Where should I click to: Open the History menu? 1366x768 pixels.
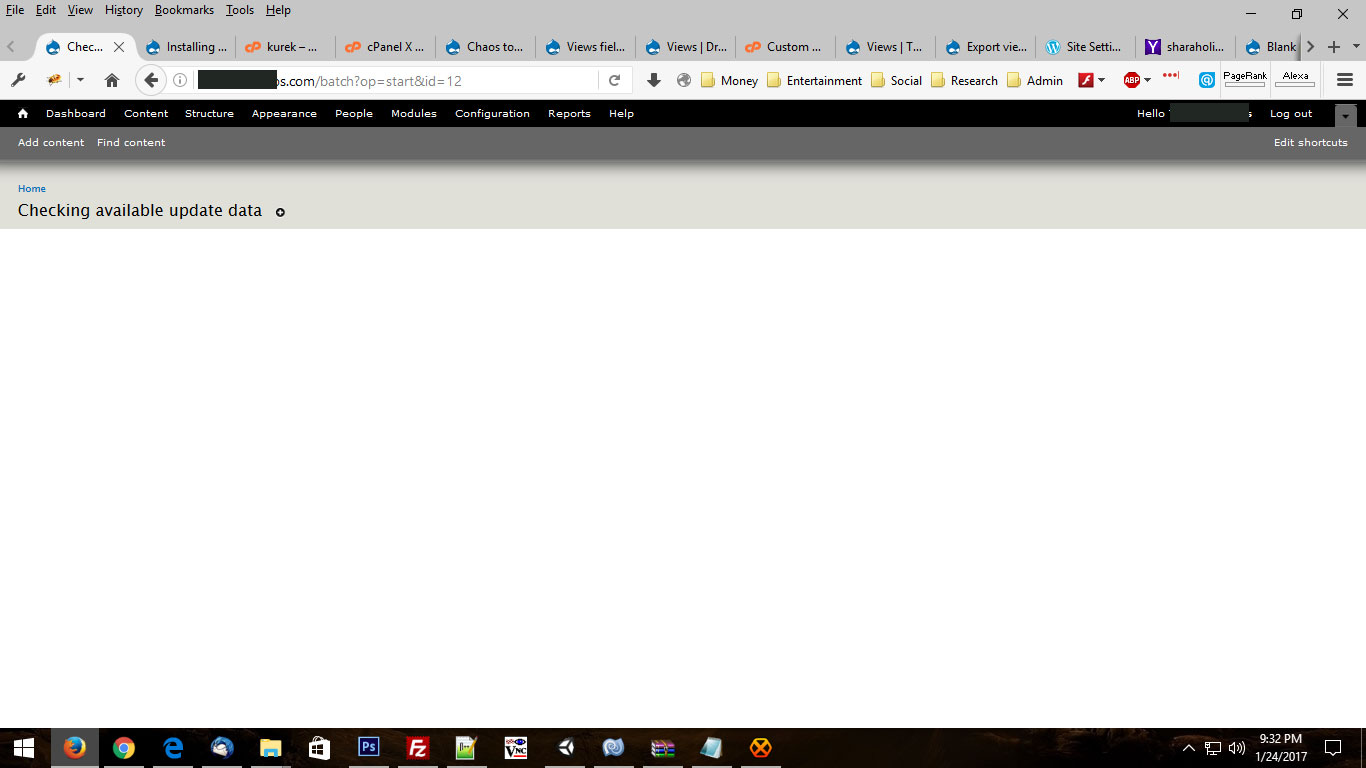coord(124,10)
